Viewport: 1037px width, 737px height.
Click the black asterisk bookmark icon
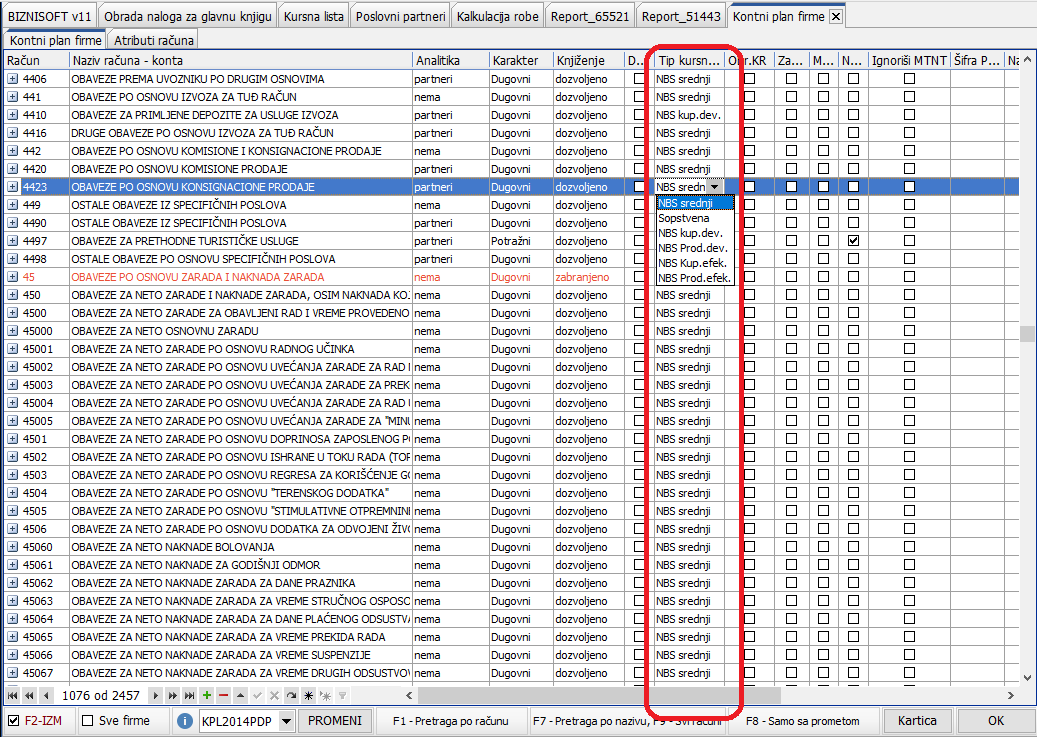pos(309,695)
